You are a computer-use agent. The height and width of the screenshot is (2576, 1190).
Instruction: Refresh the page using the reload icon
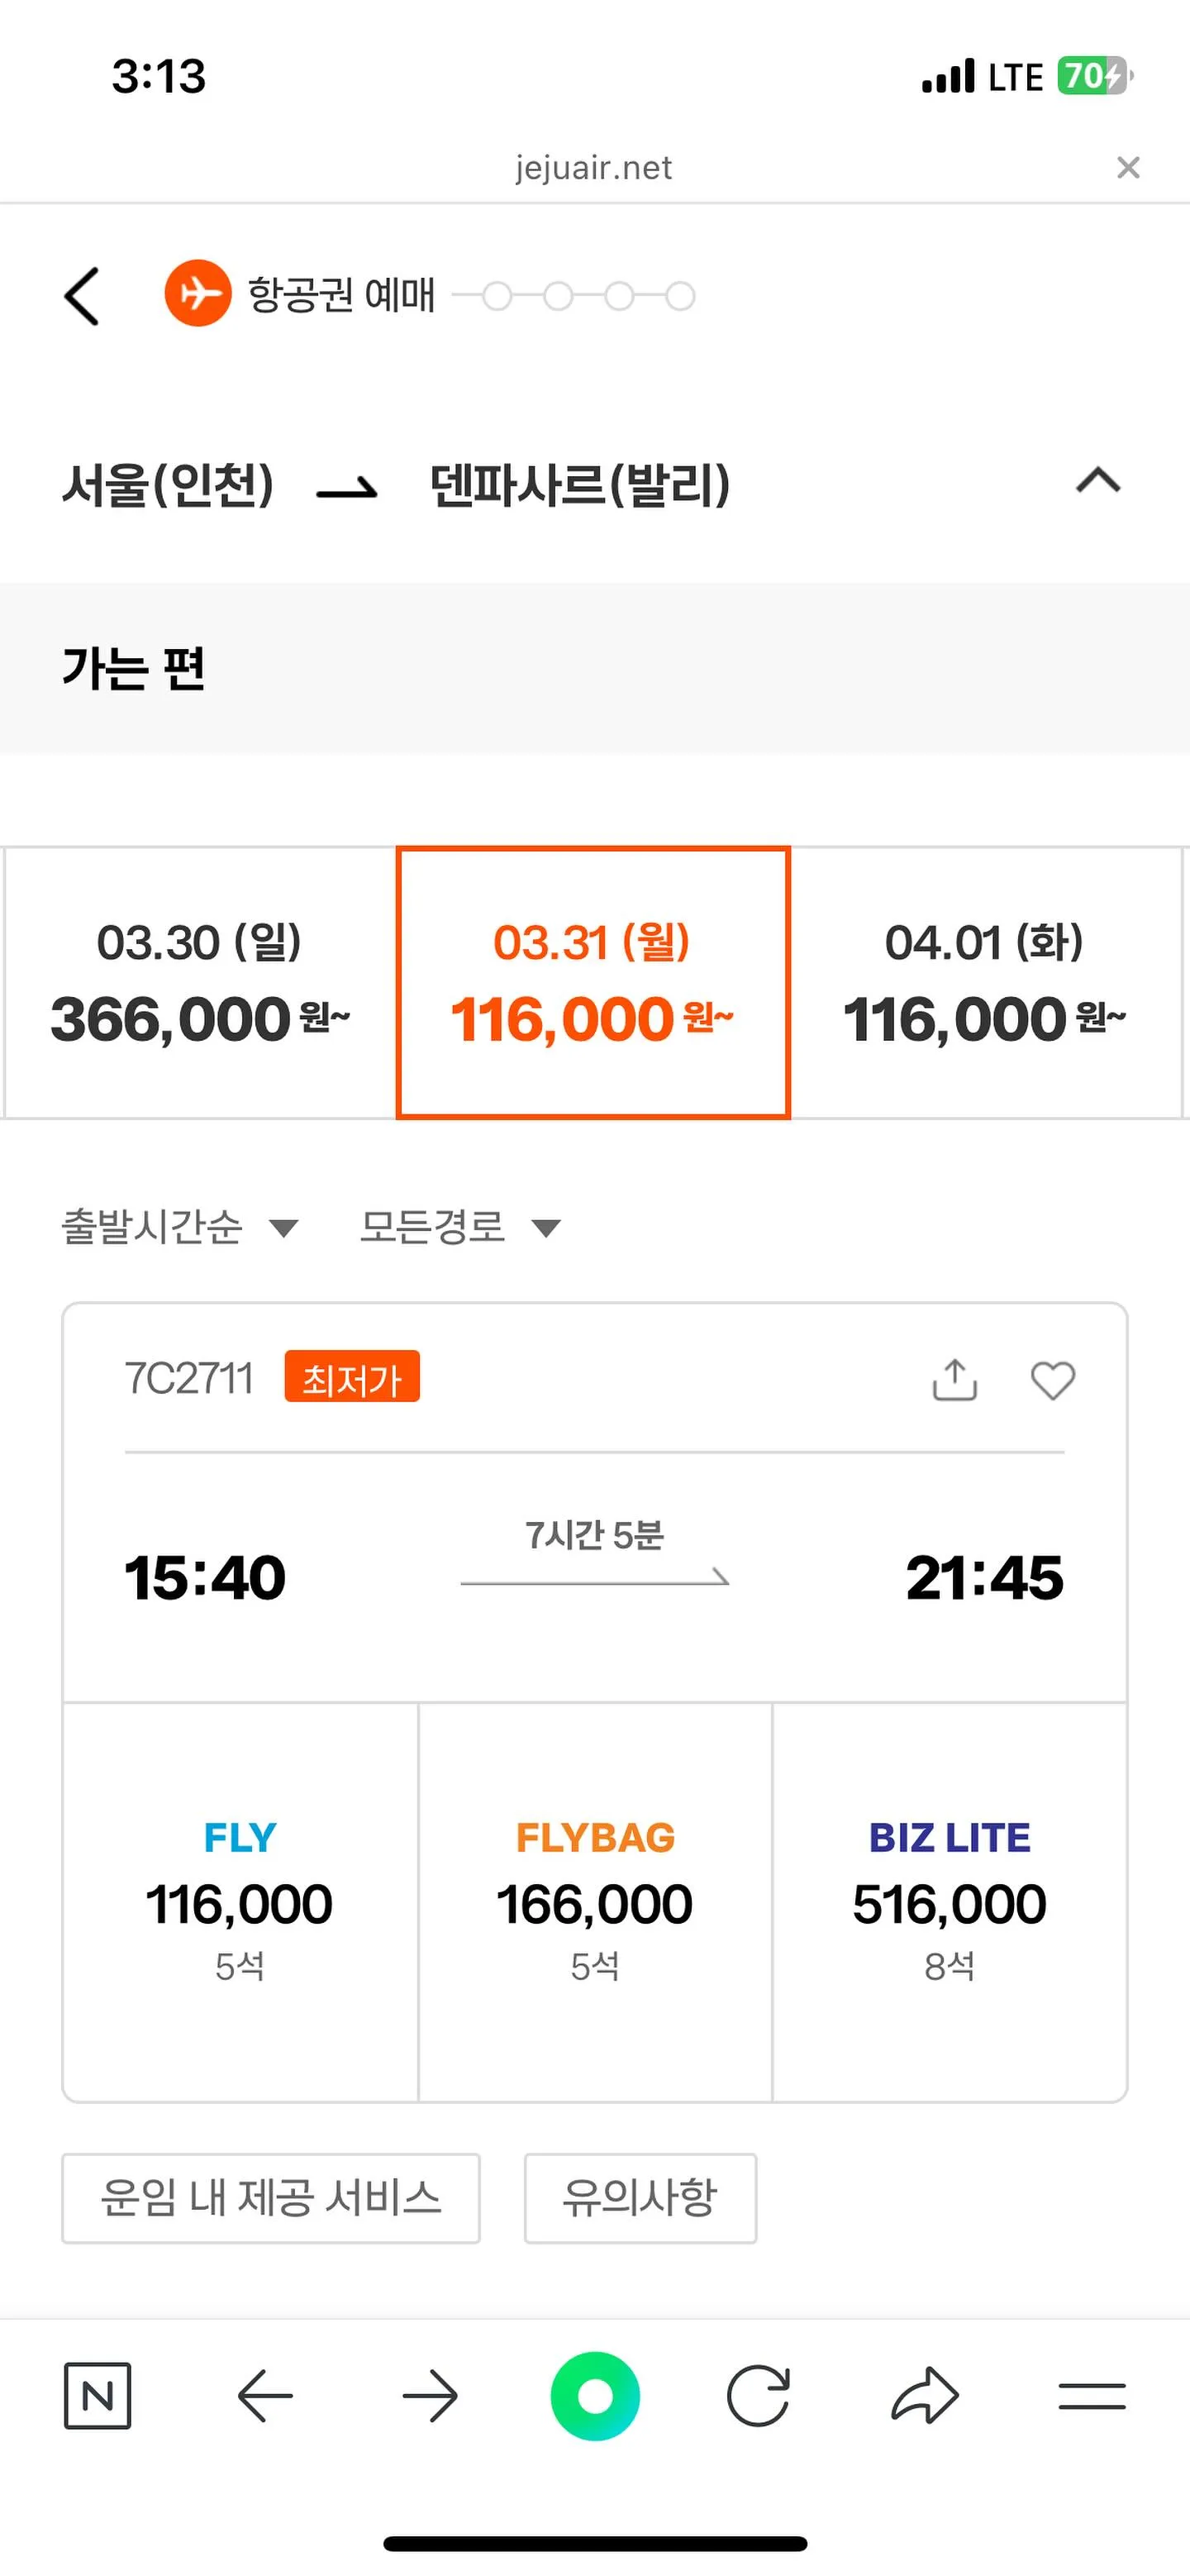coord(760,2395)
